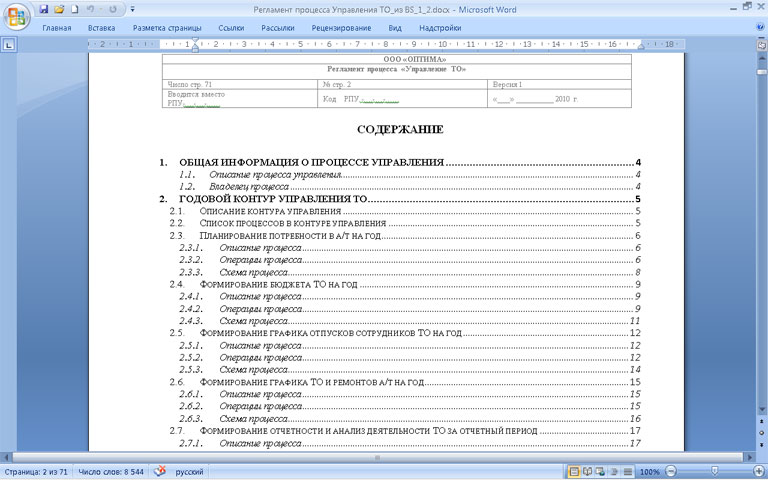This screenshot has height=480, width=768.
Task: Click the Save icon in Quick Access toolbar
Action: 43,9
